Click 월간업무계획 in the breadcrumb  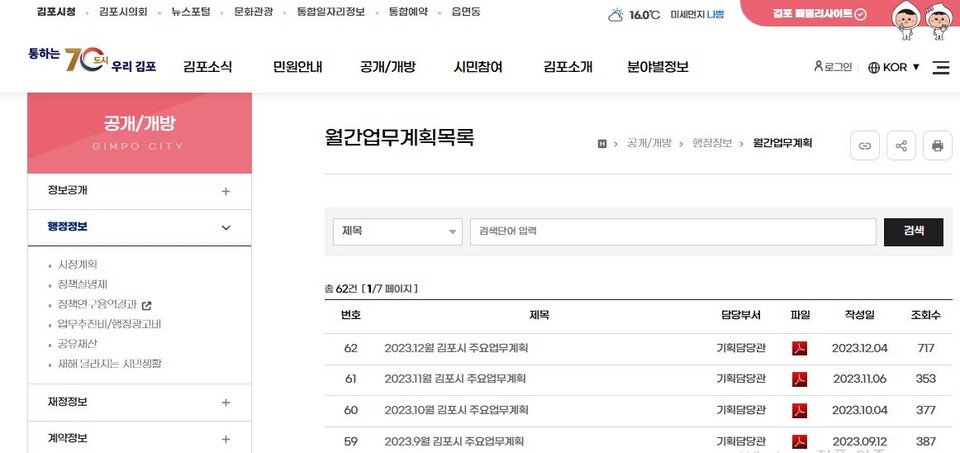(782, 143)
